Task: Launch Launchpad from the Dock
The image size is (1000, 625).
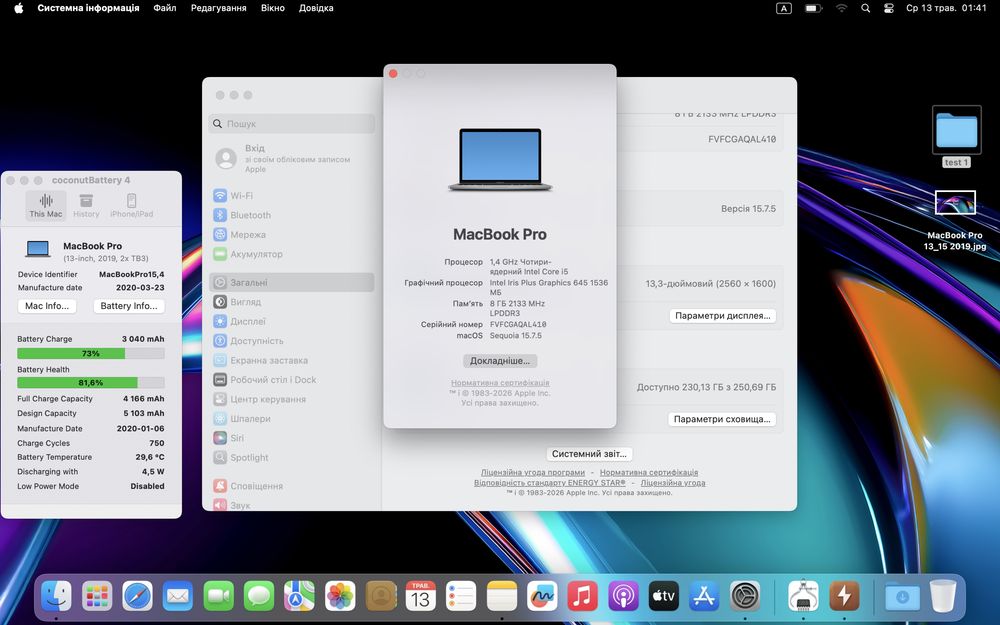Action: pyautogui.click(x=97, y=596)
